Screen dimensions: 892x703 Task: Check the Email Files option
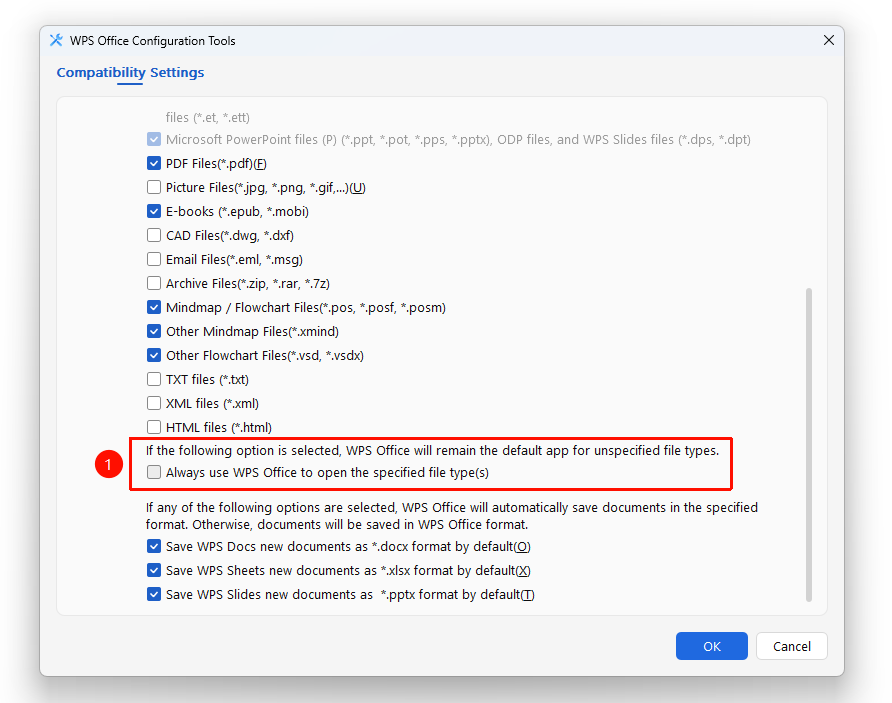tap(154, 259)
